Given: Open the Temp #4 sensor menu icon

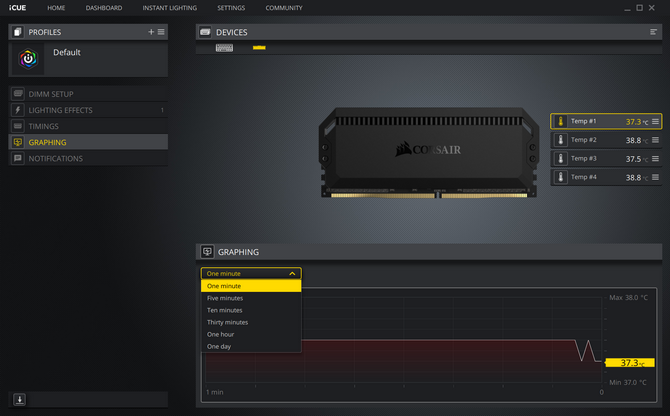Looking at the screenshot, I should pos(655,177).
